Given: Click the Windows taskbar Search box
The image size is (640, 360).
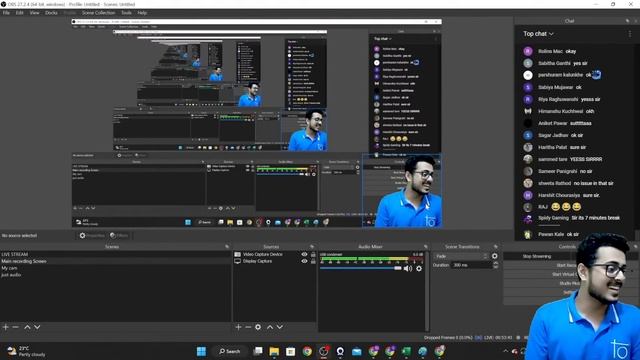Looking at the screenshot, I should click(x=229, y=351).
